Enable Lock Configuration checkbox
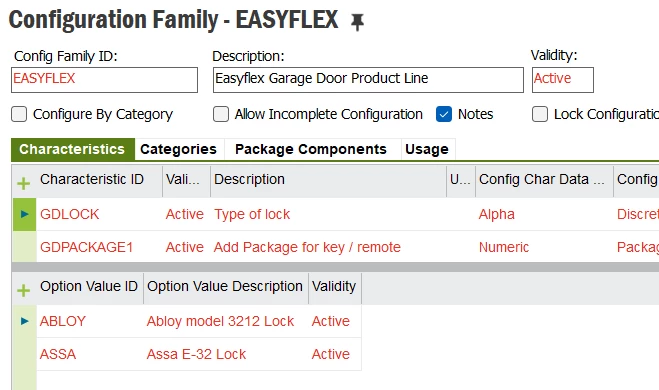This screenshot has height=390, width=659. (540, 114)
